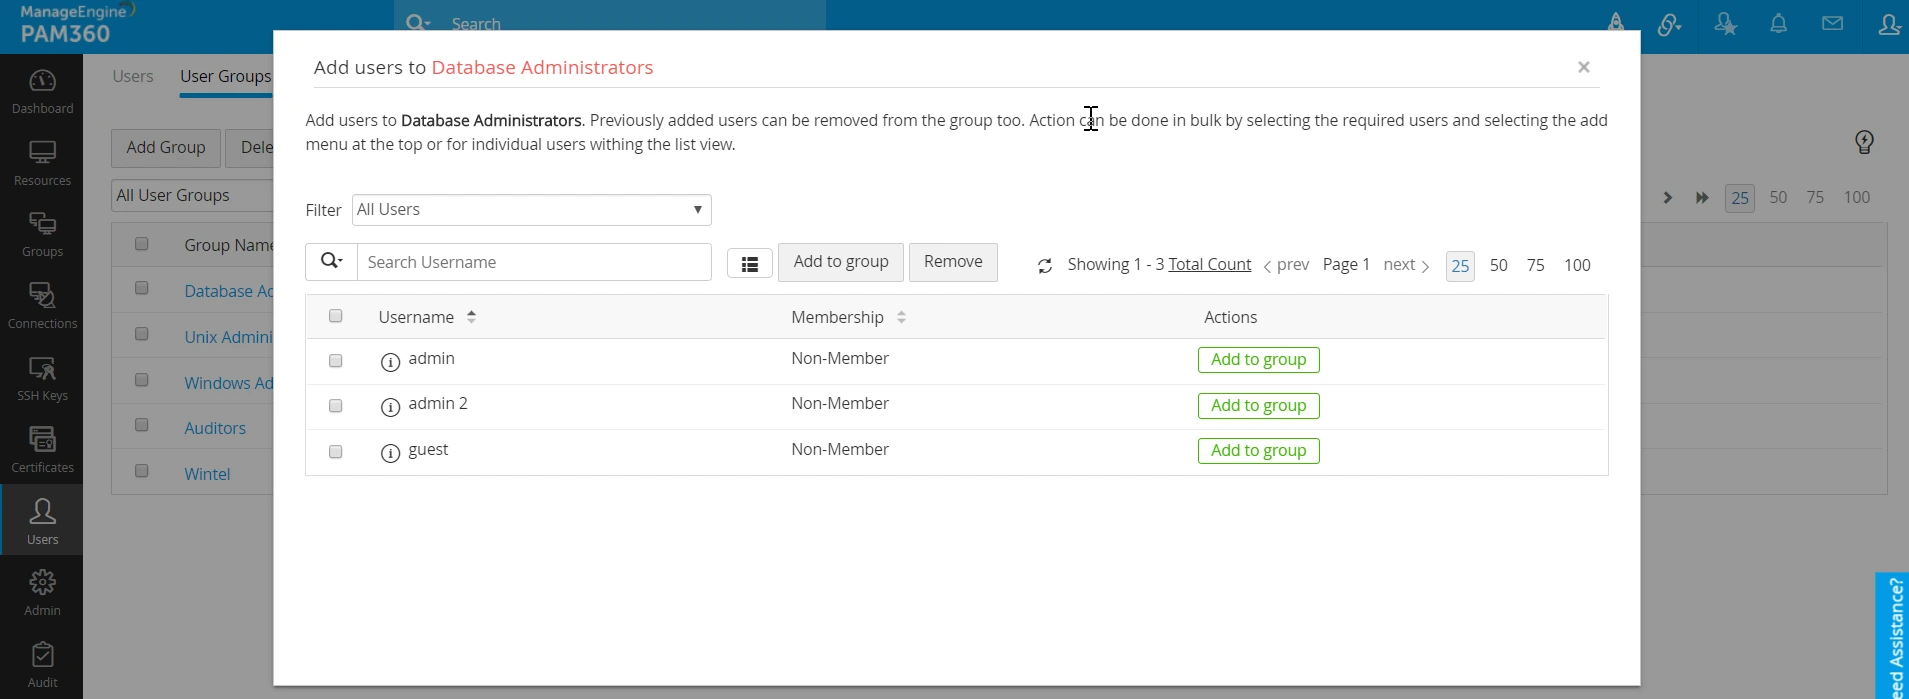Add user admin to the group
The height and width of the screenshot is (699, 1909).
point(1259,360)
